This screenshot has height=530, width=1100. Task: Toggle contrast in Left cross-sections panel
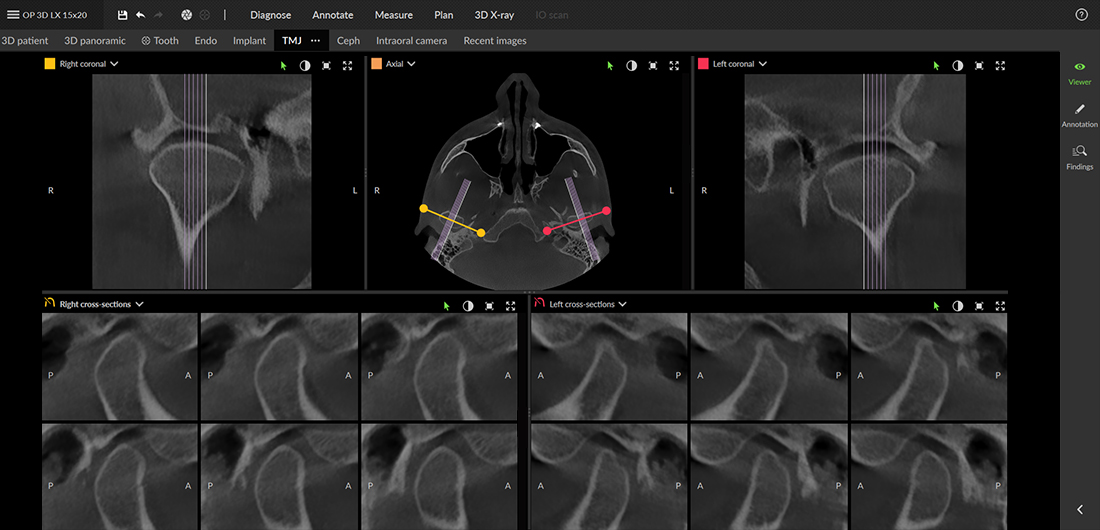pyautogui.click(x=957, y=305)
